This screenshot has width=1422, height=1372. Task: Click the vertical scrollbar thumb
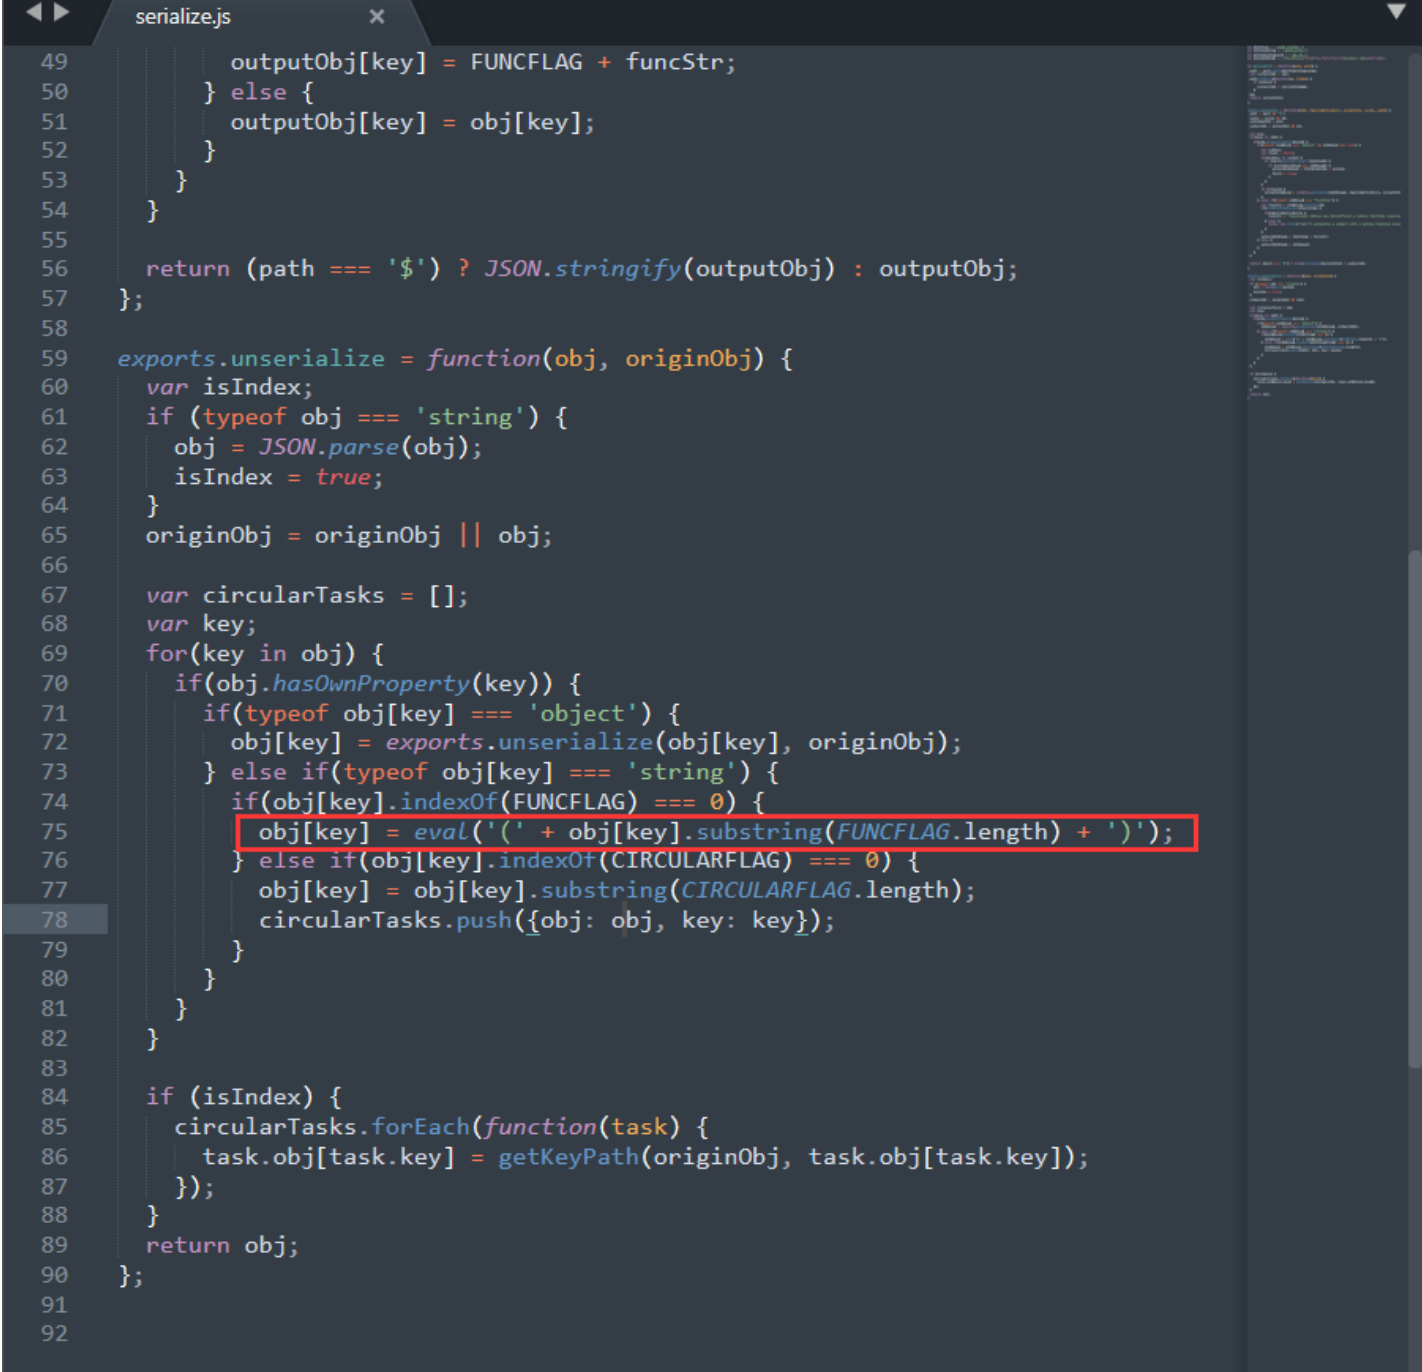(1414, 810)
